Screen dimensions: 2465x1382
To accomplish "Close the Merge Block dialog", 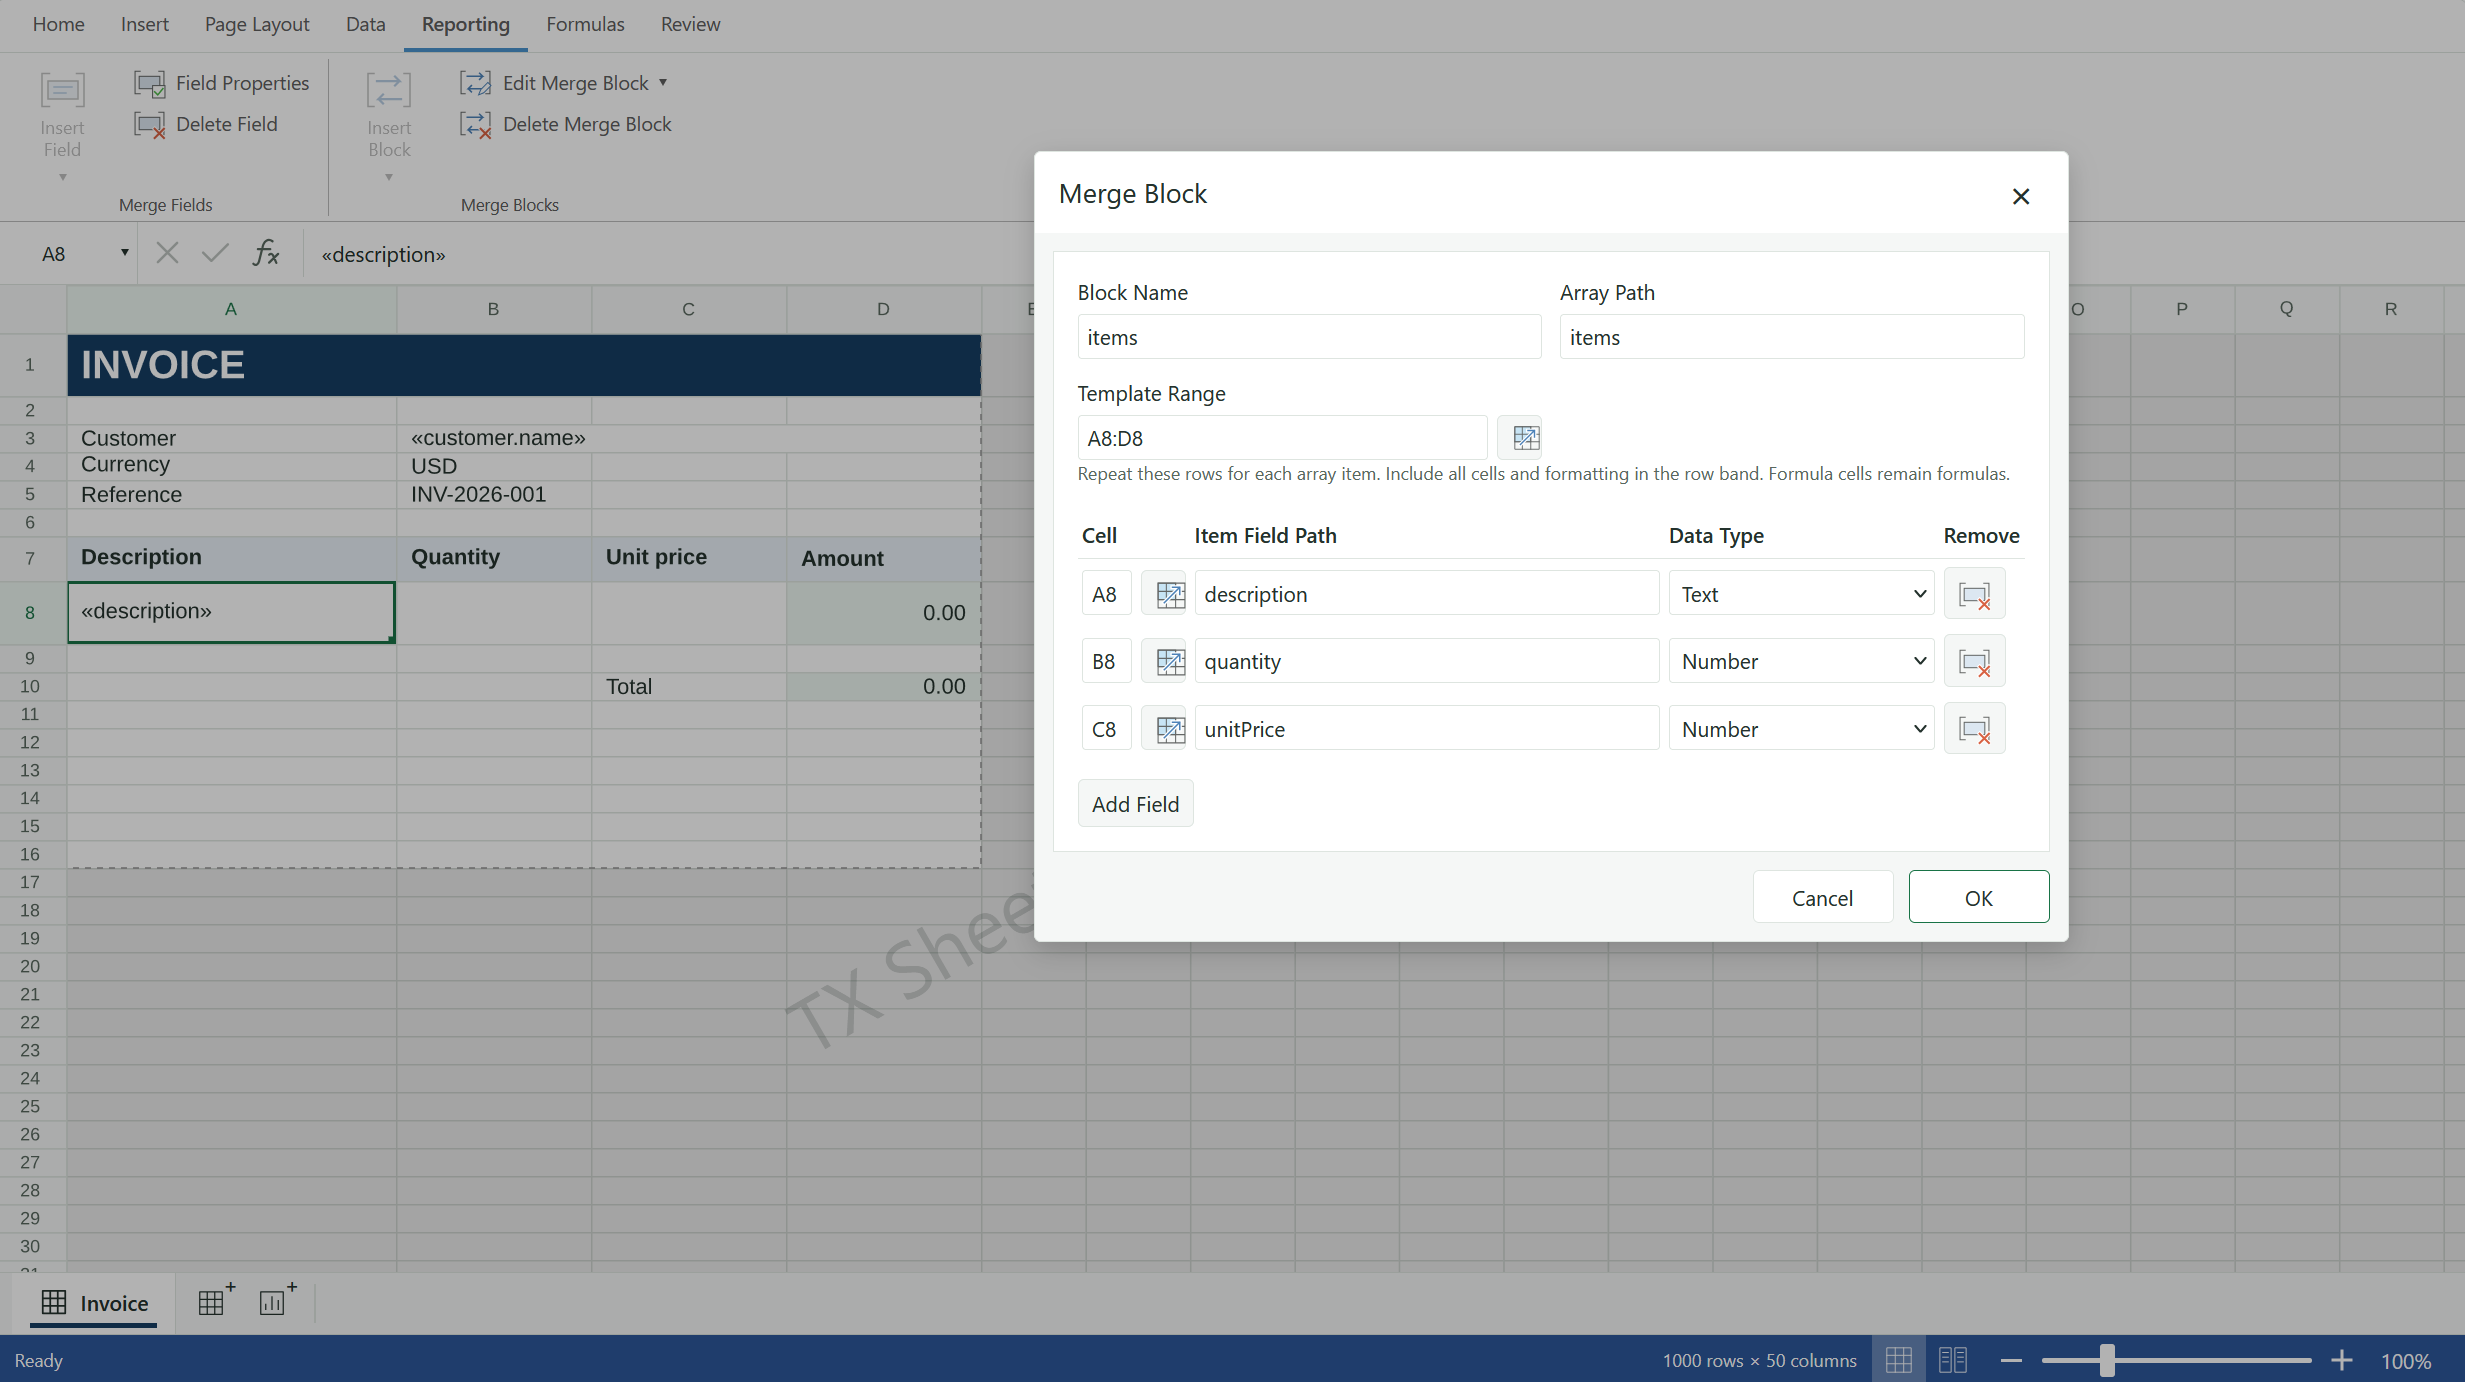I will pos(2020,196).
